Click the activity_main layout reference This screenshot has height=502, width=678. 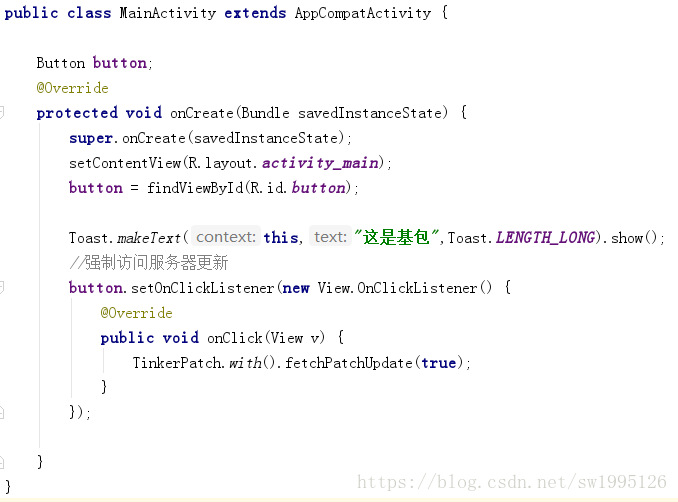[x=320, y=163]
